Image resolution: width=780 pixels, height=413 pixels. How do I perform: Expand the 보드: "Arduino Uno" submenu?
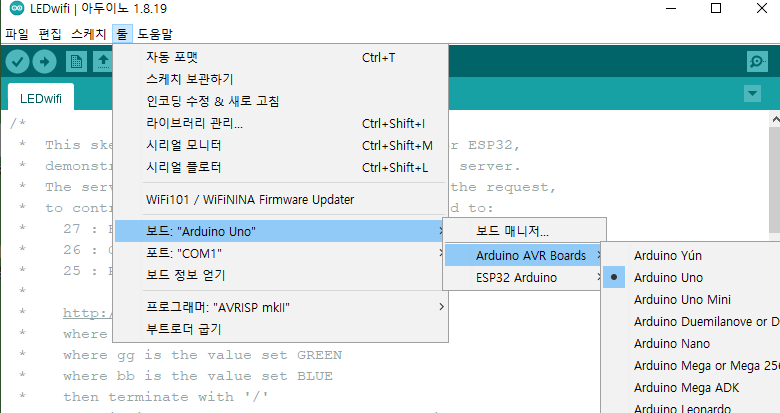281,231
